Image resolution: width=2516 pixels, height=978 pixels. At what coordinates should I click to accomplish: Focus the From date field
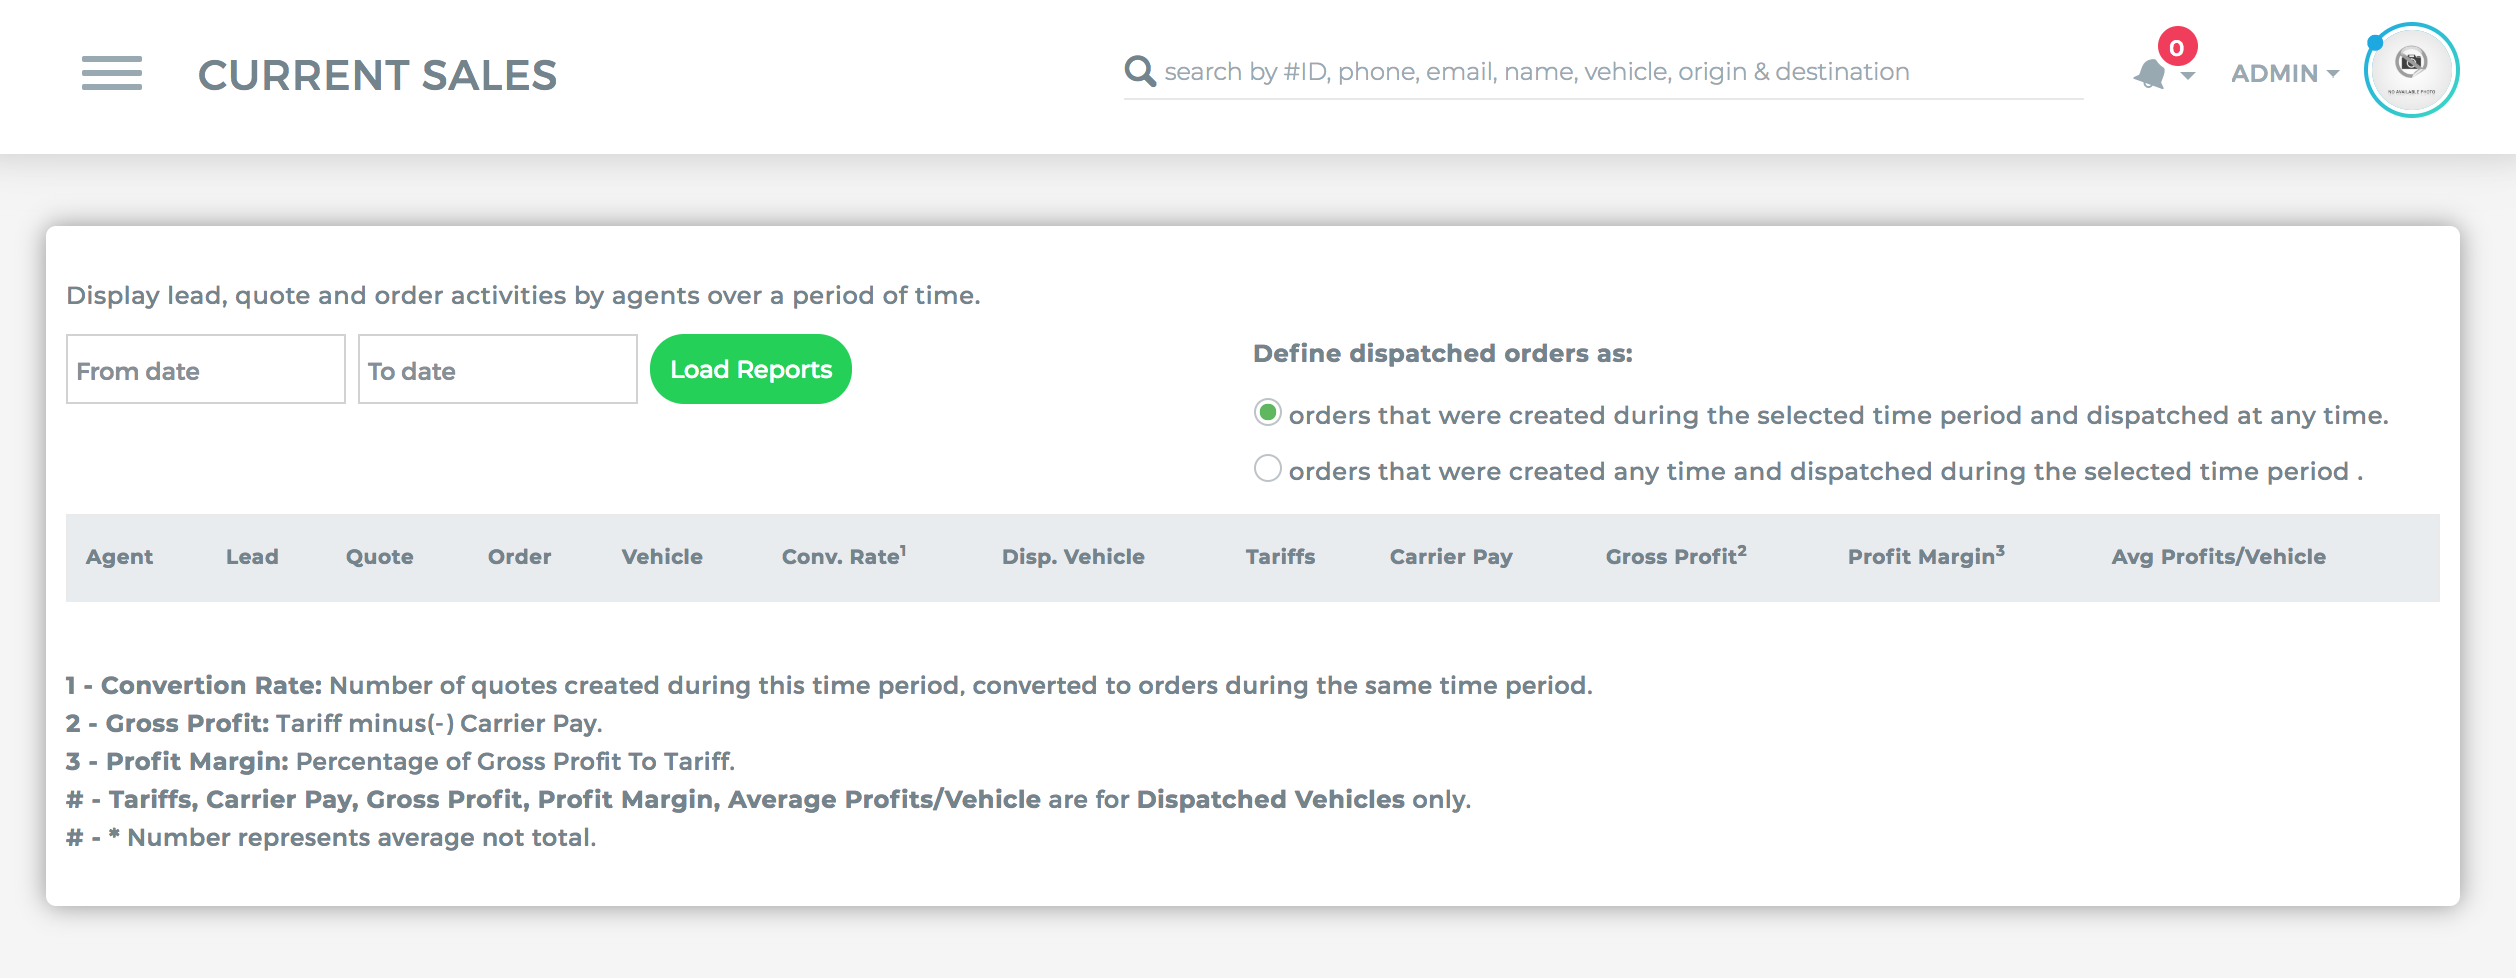pyautogui.click(x=206, y=369)
